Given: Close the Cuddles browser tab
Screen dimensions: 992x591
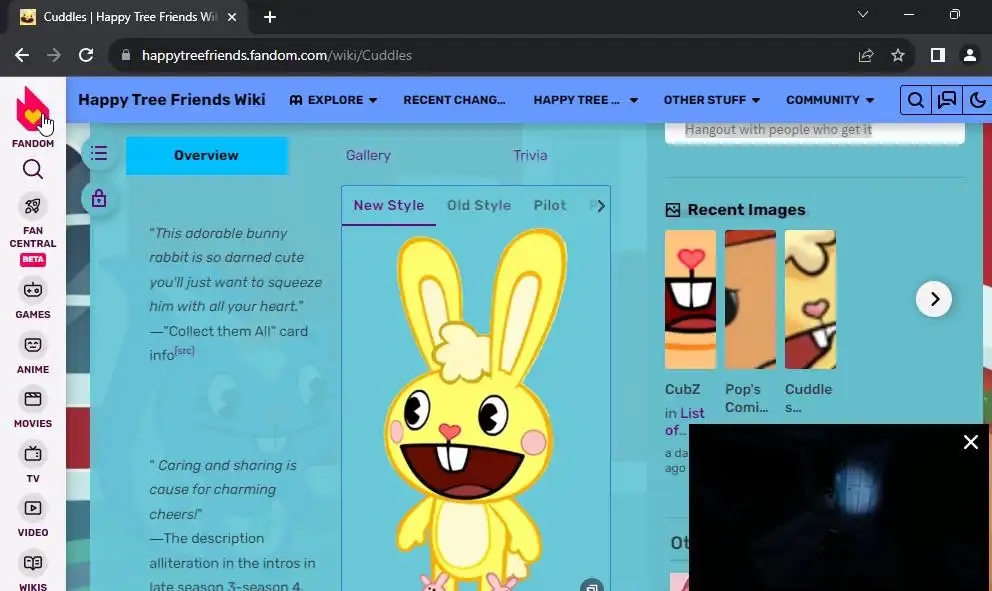Looking at the screenshot, I should pyautogui.click(x=232, y=17).
